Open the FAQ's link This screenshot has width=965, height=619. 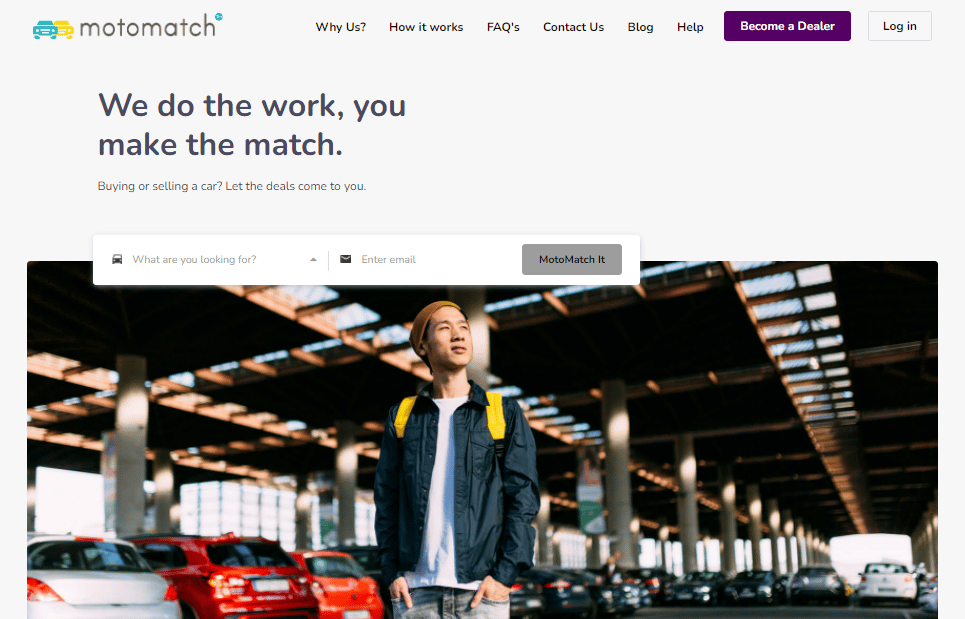coord(503,27)
